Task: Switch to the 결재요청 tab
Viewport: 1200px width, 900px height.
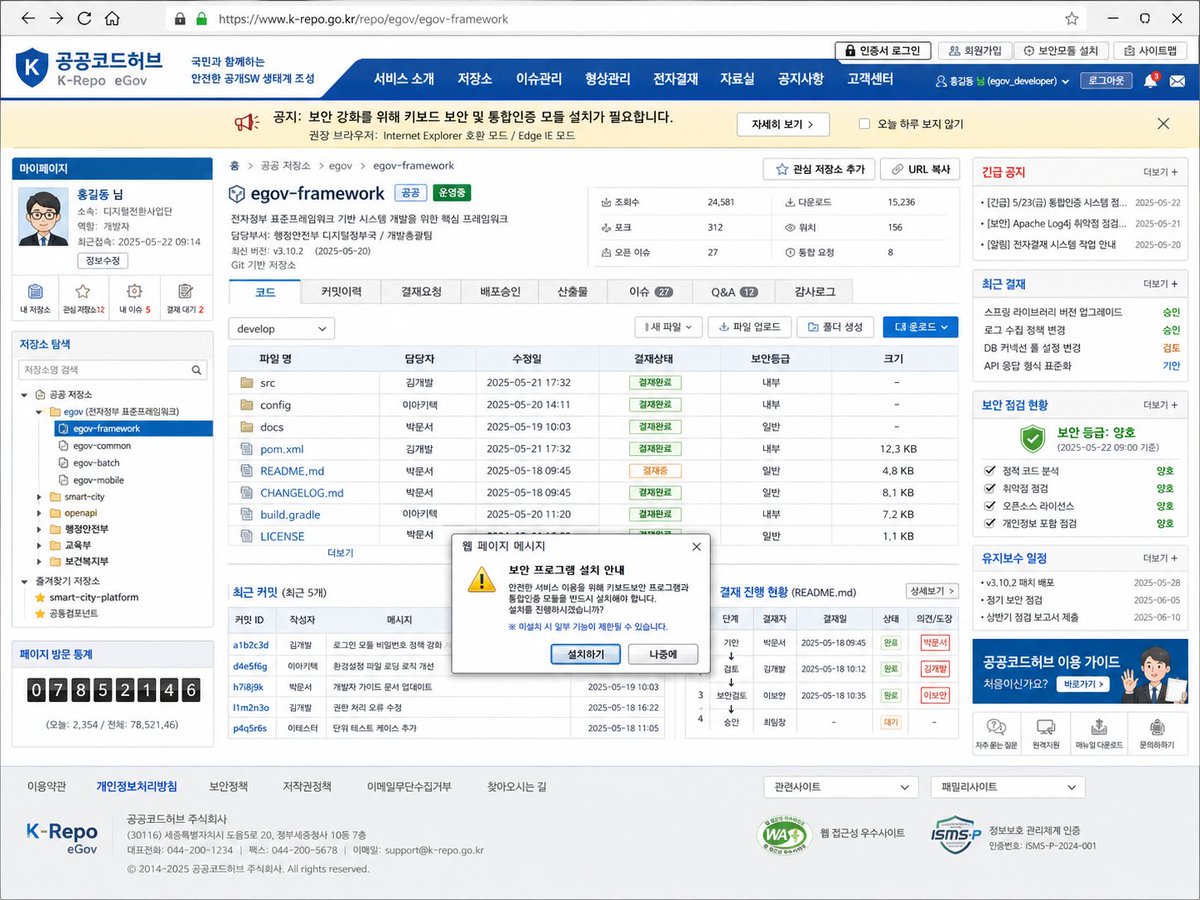Action: (x=421, y=292)
